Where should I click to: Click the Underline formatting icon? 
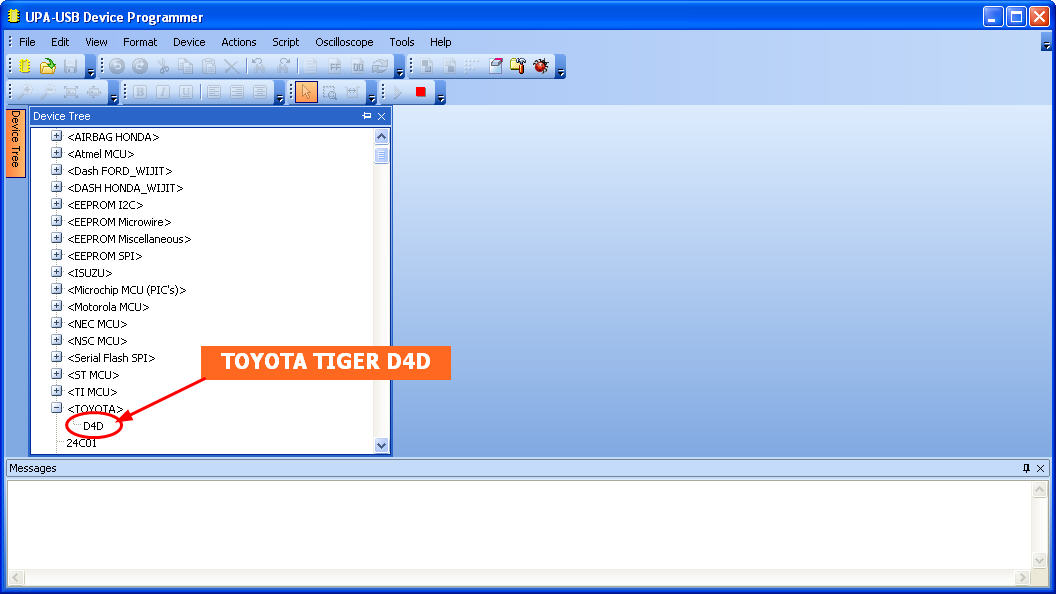(x=186, y=92)
